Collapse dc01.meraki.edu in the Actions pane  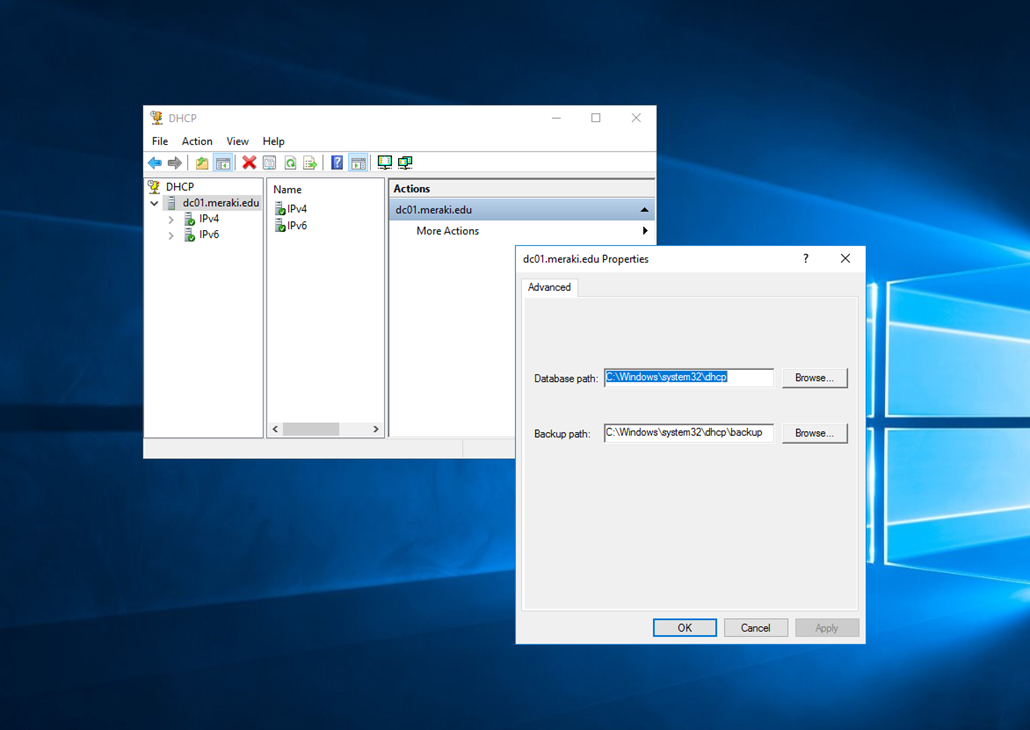[645, 209]
